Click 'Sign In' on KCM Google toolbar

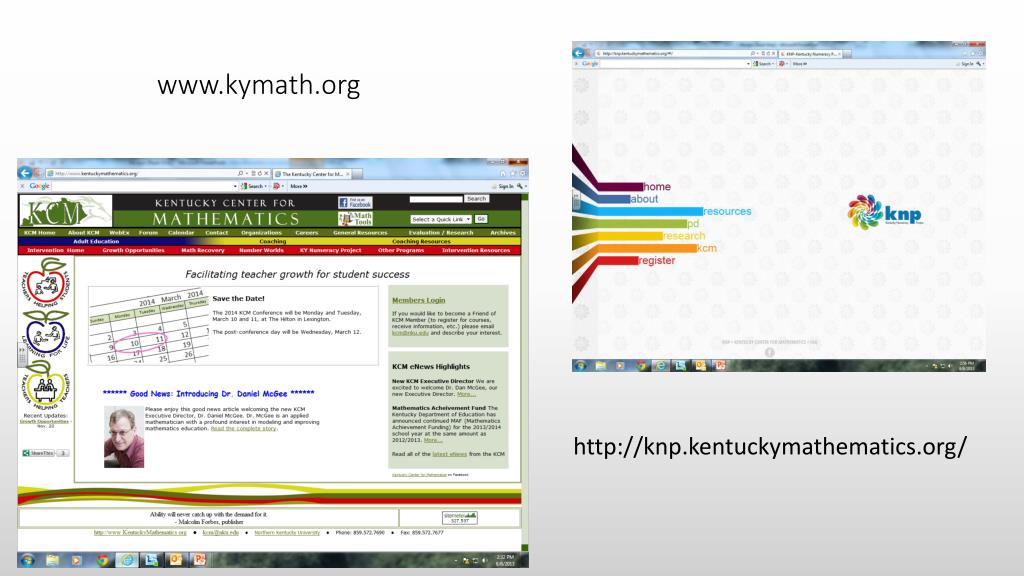[506, 186]
